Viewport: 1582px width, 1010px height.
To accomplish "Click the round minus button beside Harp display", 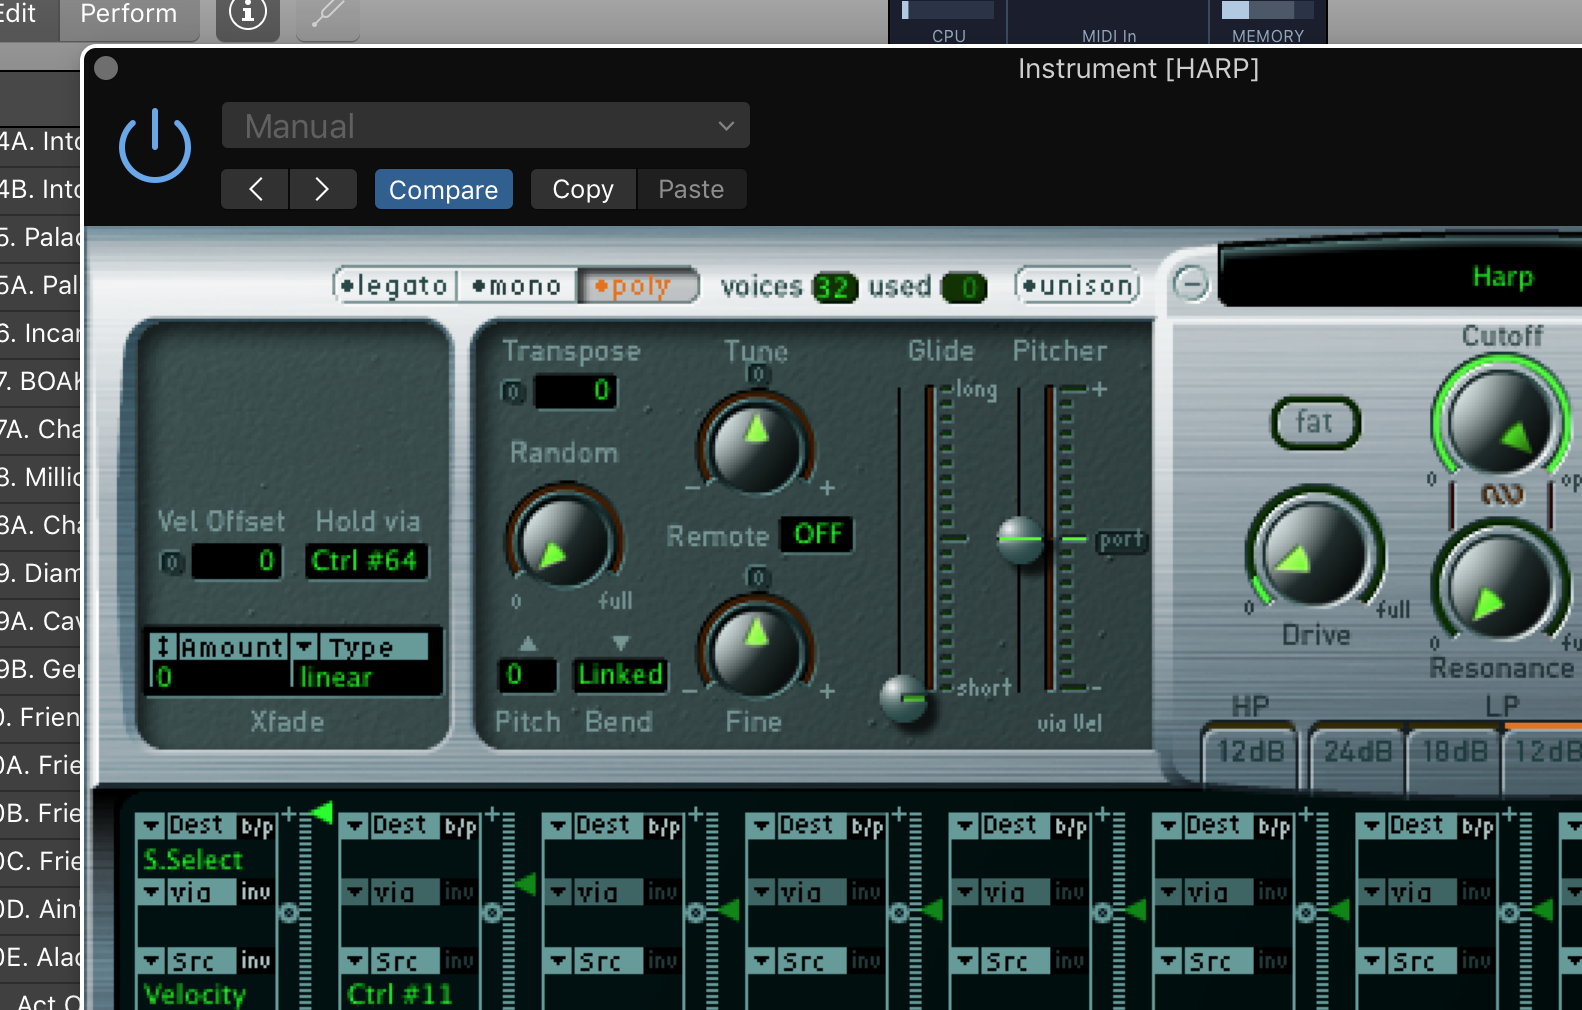I will coord(1190,284).
